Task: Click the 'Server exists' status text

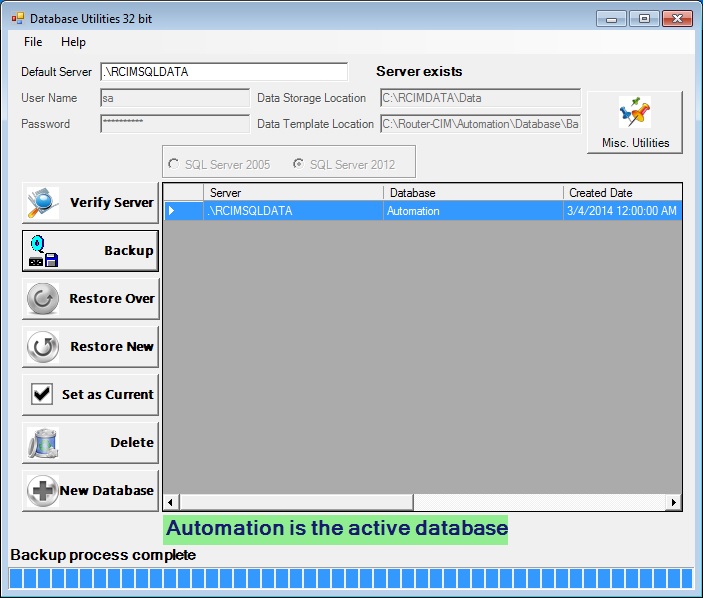Action: (x=419, y=71)
